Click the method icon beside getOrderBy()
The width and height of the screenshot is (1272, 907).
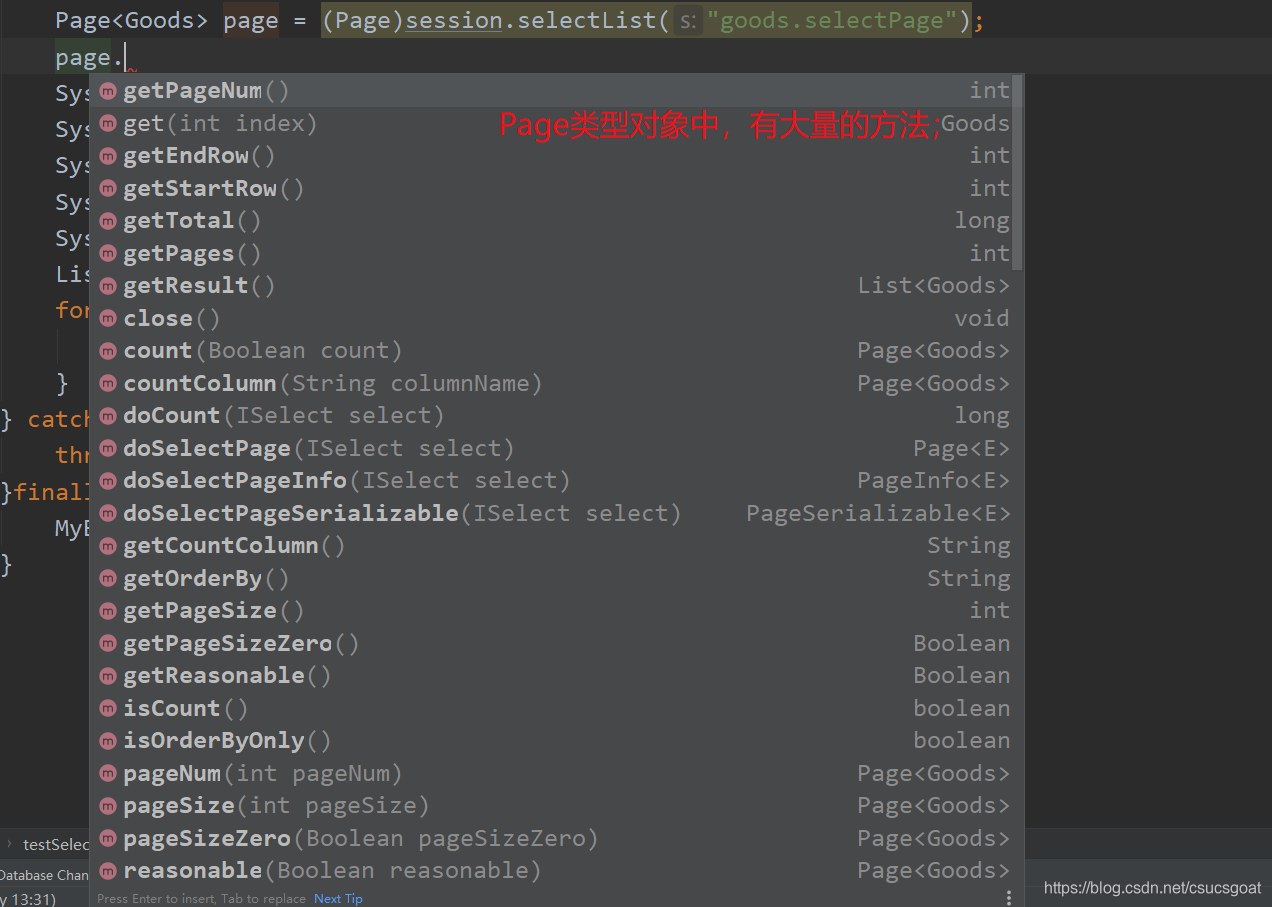pyautogui.click(x=107, y=578)
